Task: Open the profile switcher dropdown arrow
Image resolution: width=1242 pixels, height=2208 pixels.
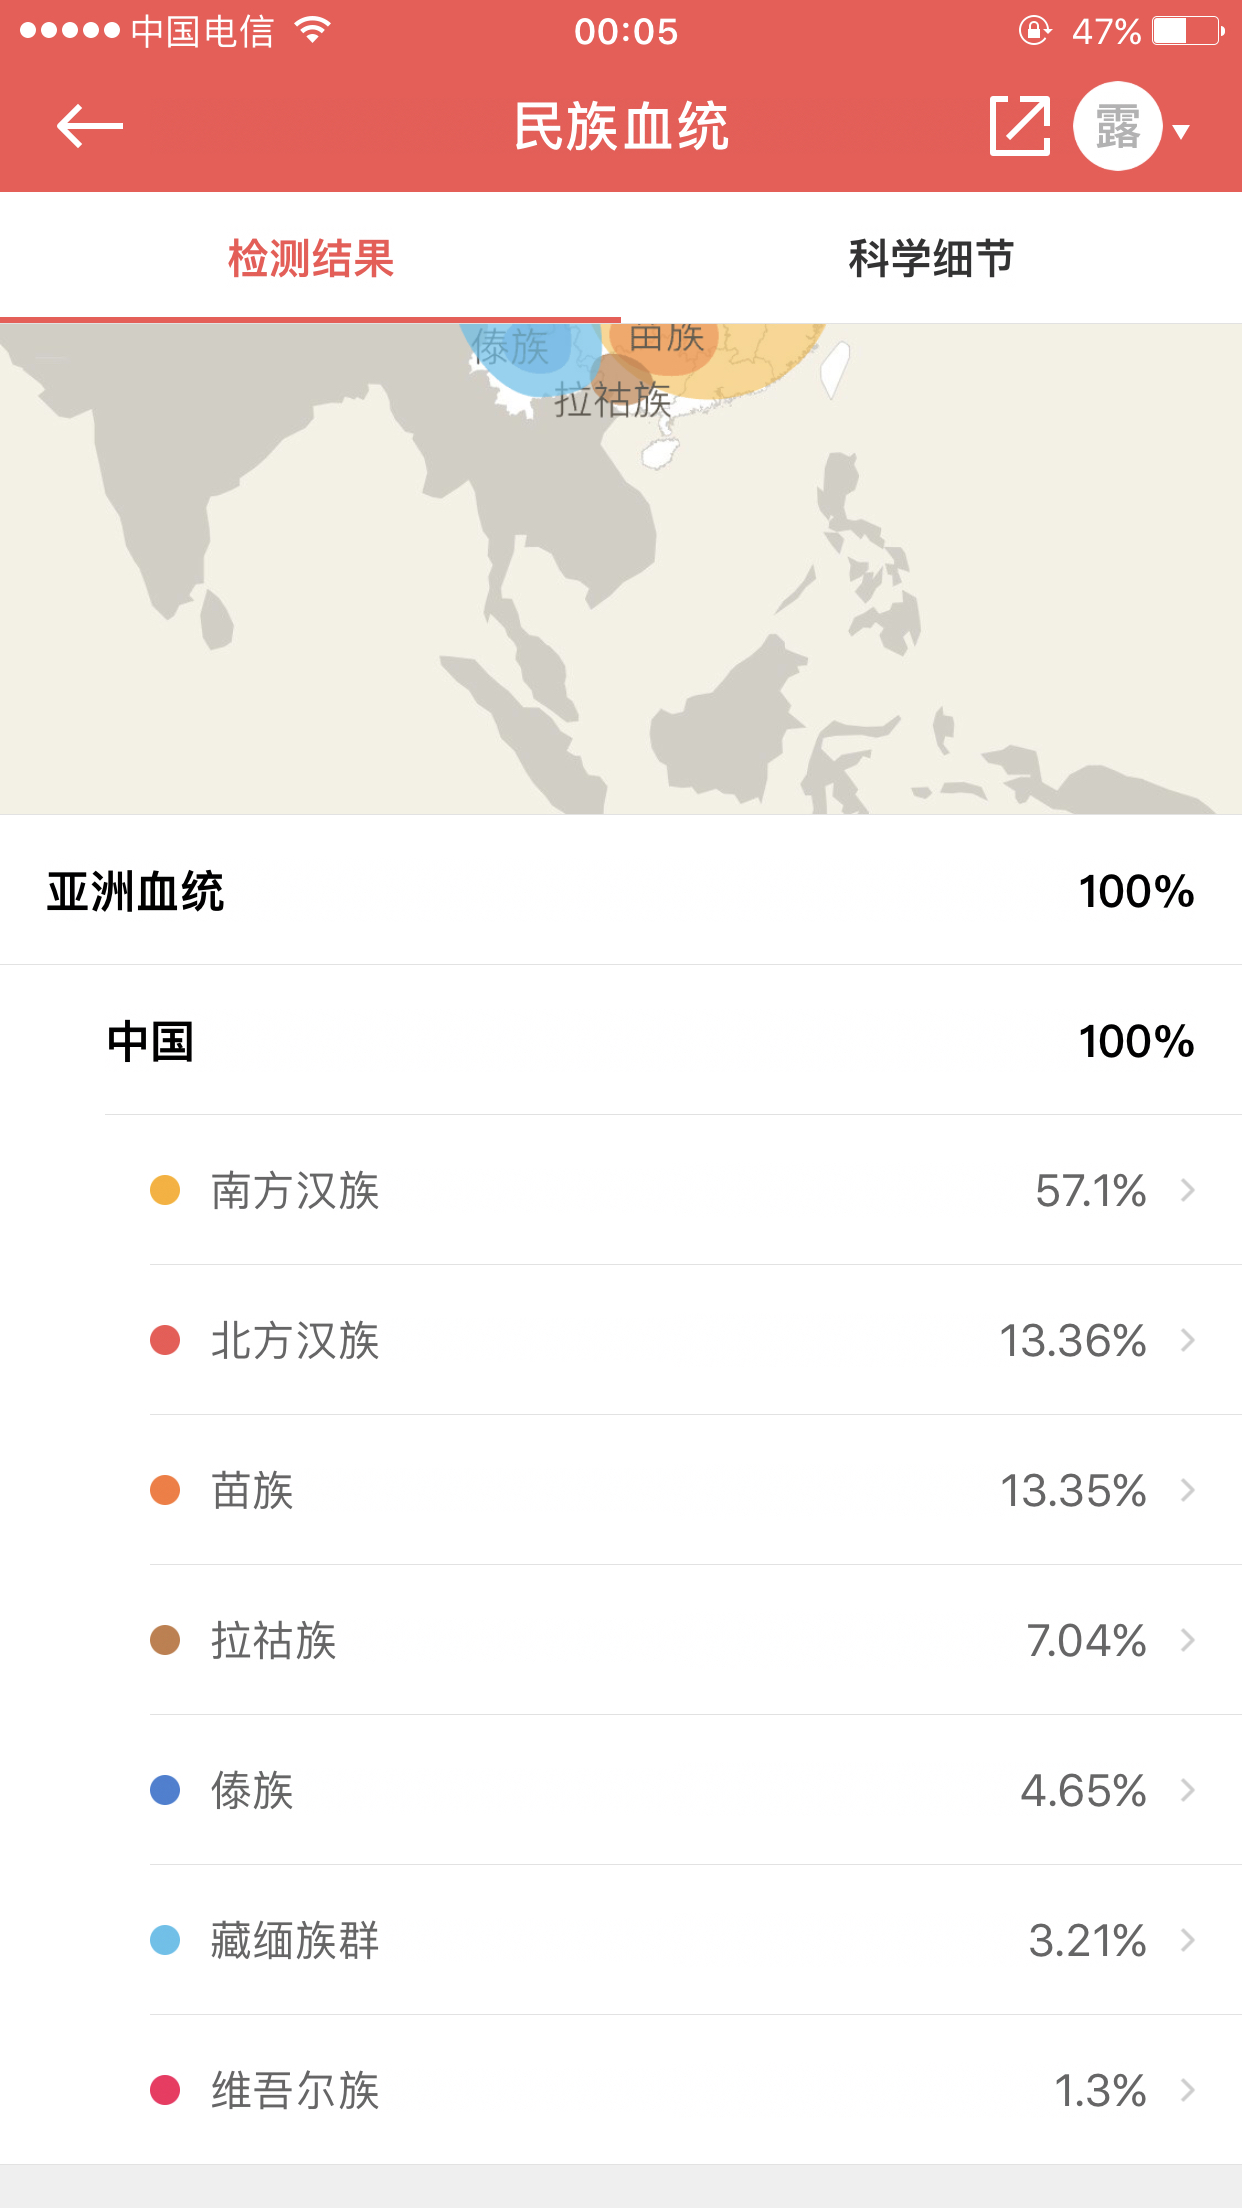Action: [1181, 131]
